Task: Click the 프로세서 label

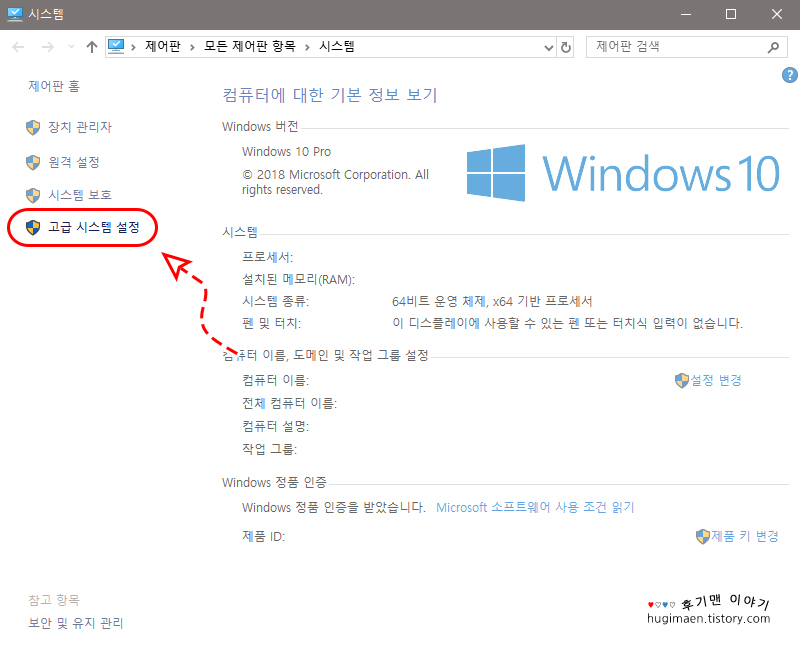Action: [267, 257]
